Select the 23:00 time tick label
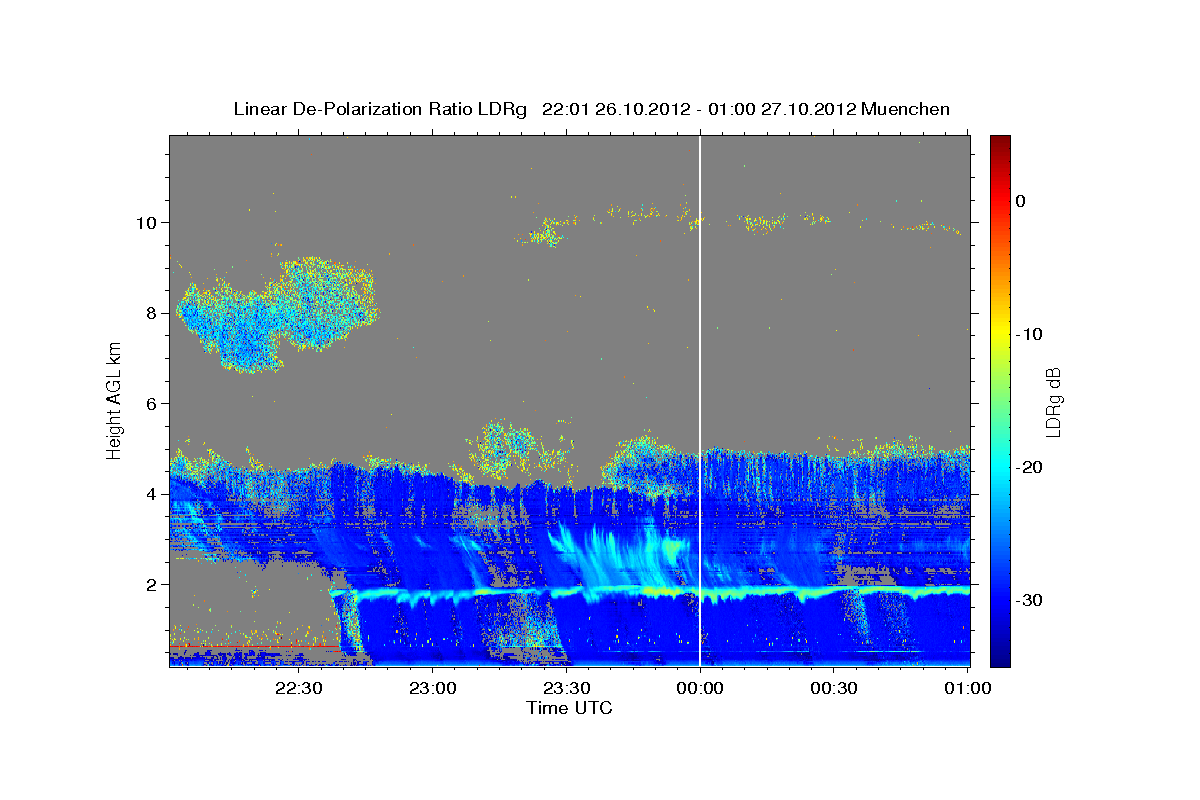 coord(432,688)
